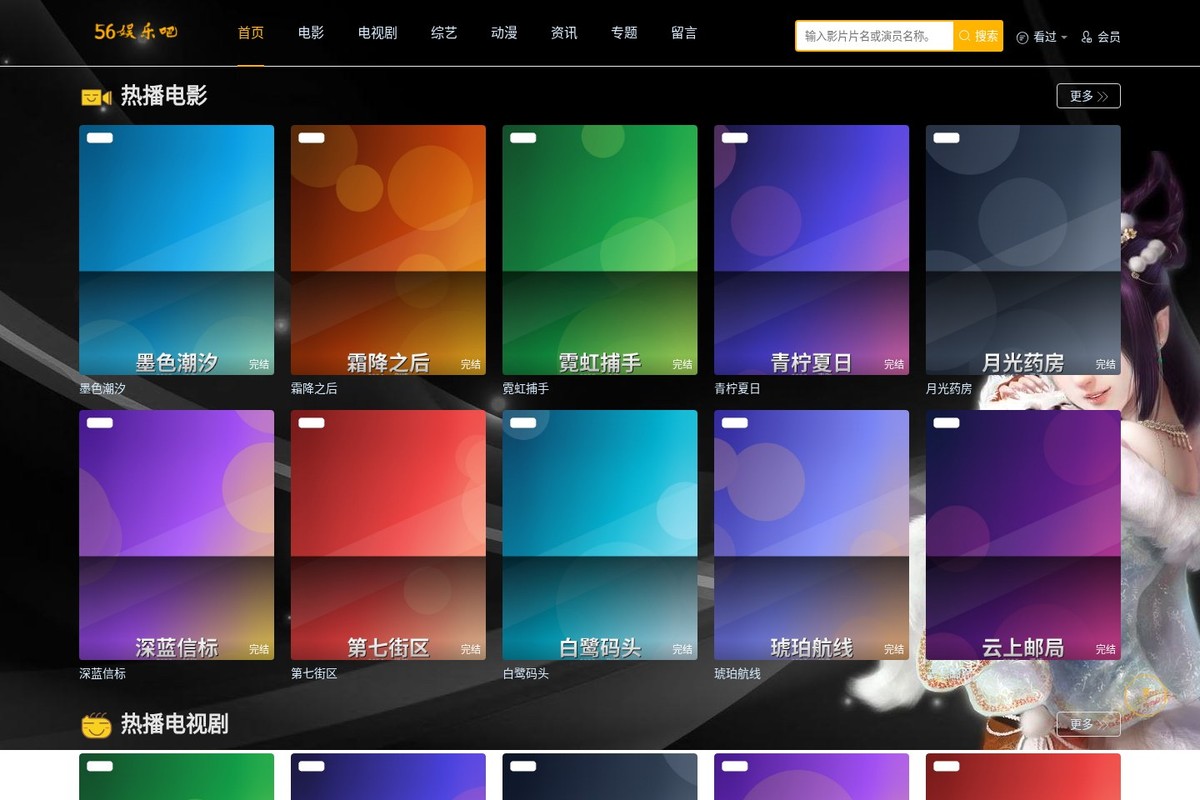Click the 月光药房 title link below poster

pyautogui.click(x=949, y=388)
